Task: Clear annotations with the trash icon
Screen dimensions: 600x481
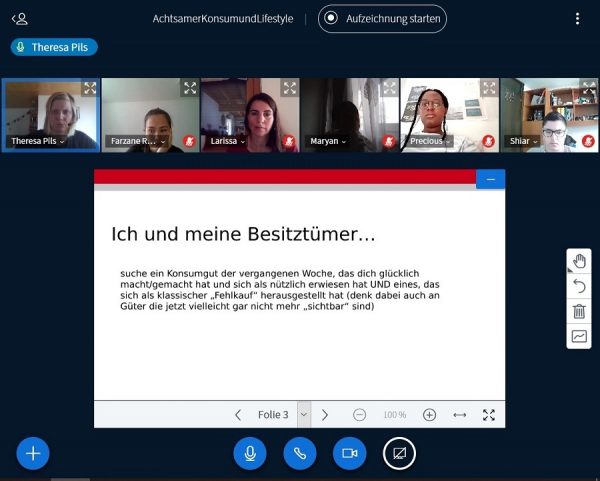Action: click(x=579, y=312)
